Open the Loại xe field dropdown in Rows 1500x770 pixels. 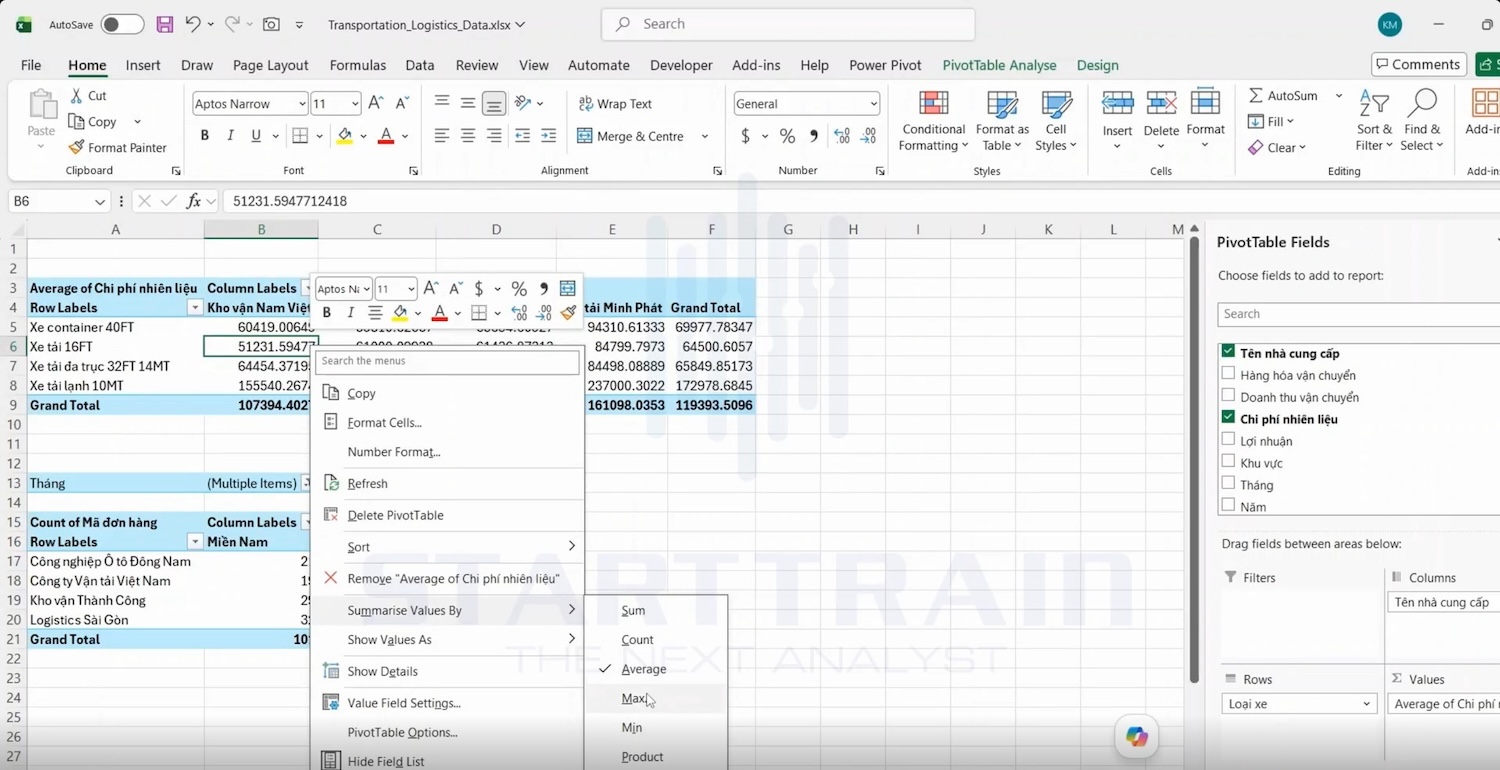coord(1367,704)
